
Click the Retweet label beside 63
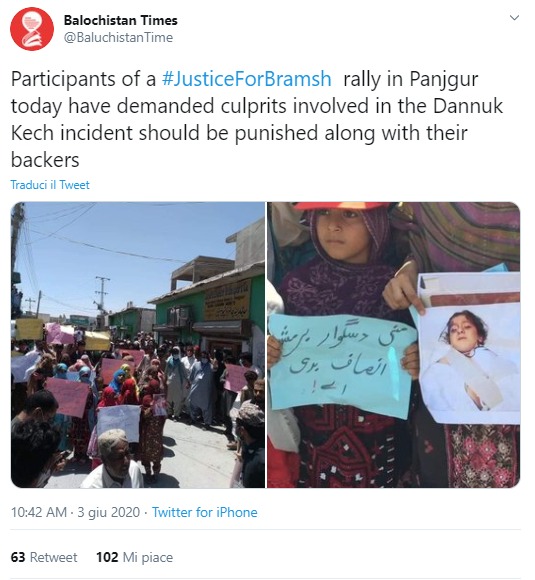tap(54, 557)
